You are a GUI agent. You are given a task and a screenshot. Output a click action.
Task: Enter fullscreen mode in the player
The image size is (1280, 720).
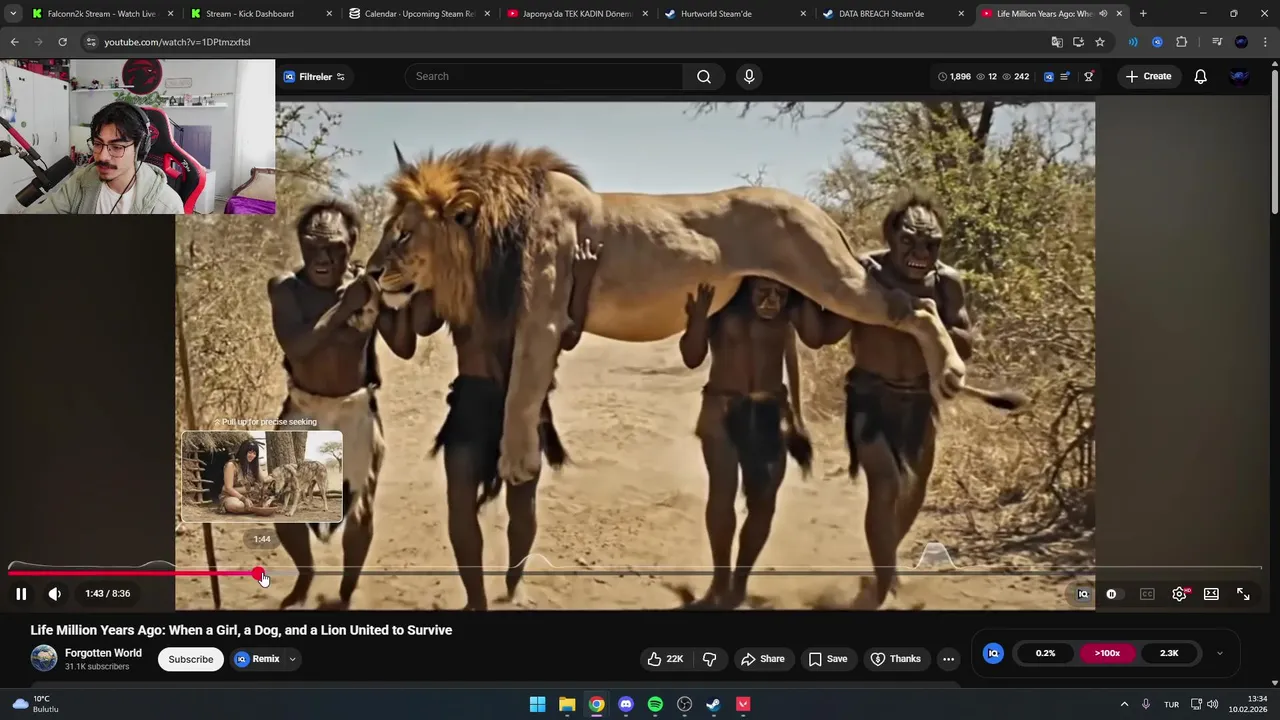tap(1243, 594)
